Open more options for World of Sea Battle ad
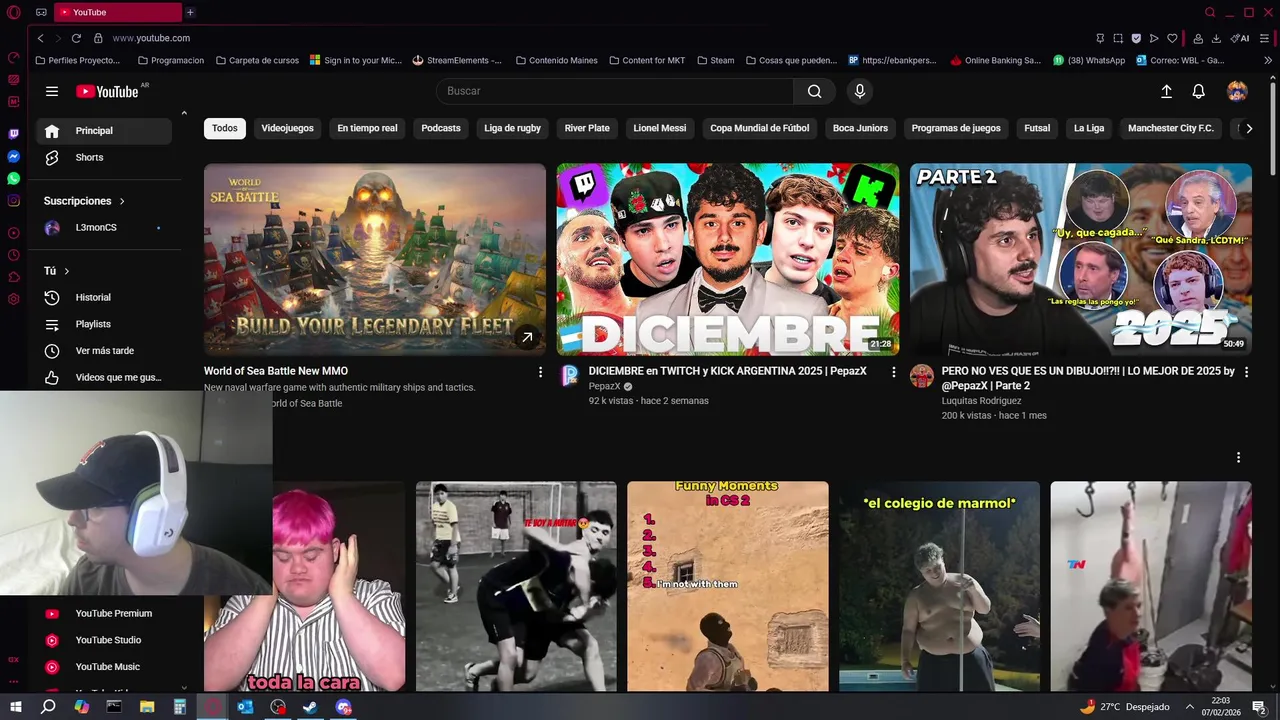 (x=540, y=372)
